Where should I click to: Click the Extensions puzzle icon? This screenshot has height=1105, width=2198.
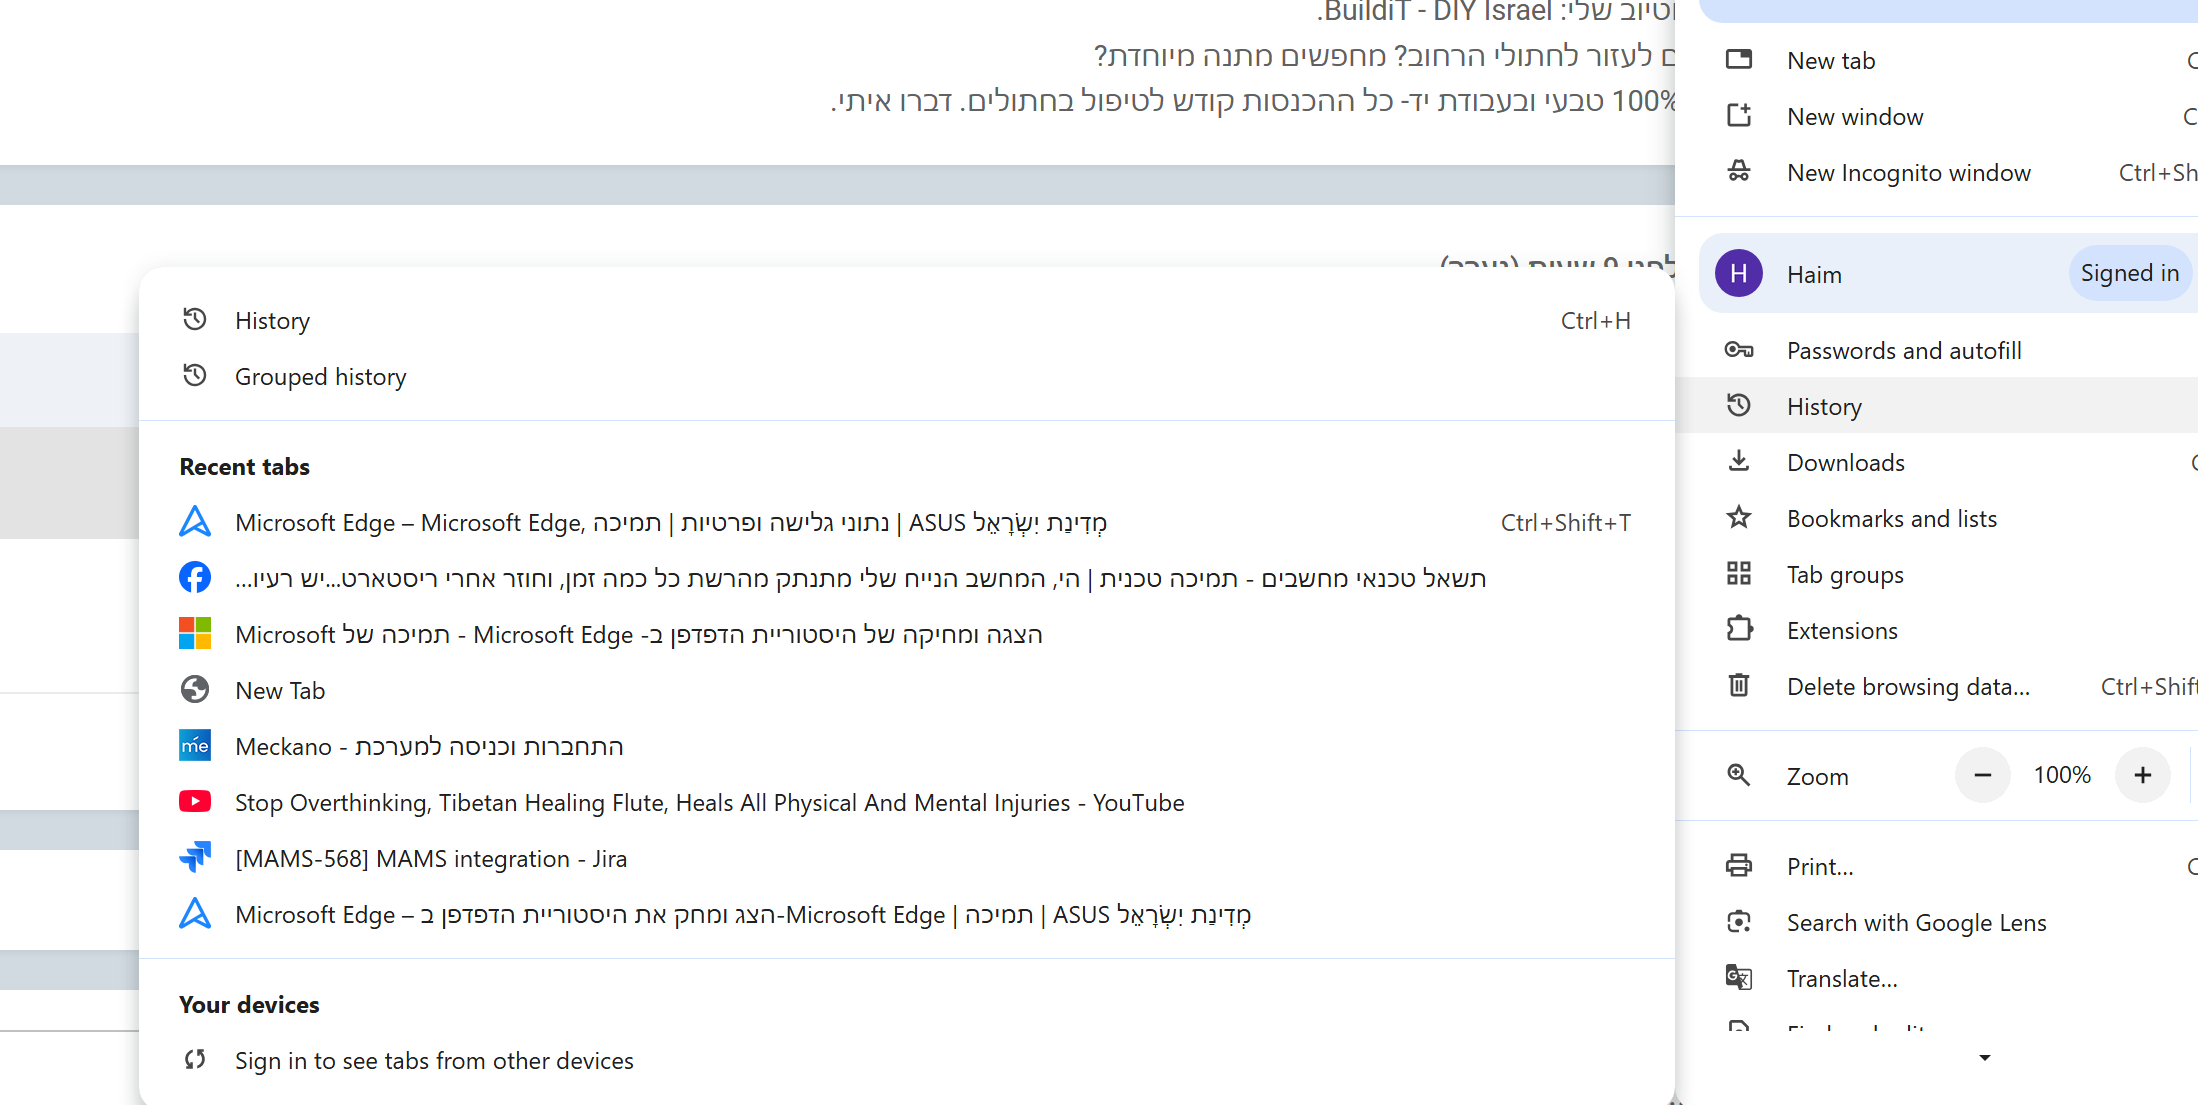(x=1739, y=630)
